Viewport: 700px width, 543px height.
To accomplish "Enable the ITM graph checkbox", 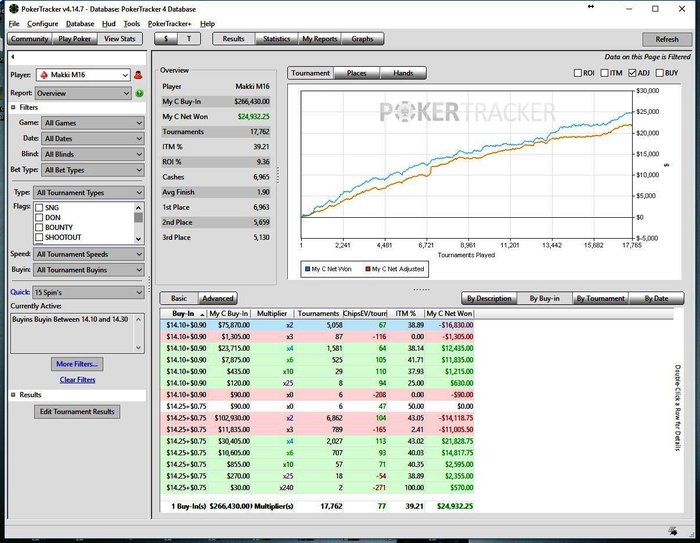I will pyautogui.click(x=604, y=73).
